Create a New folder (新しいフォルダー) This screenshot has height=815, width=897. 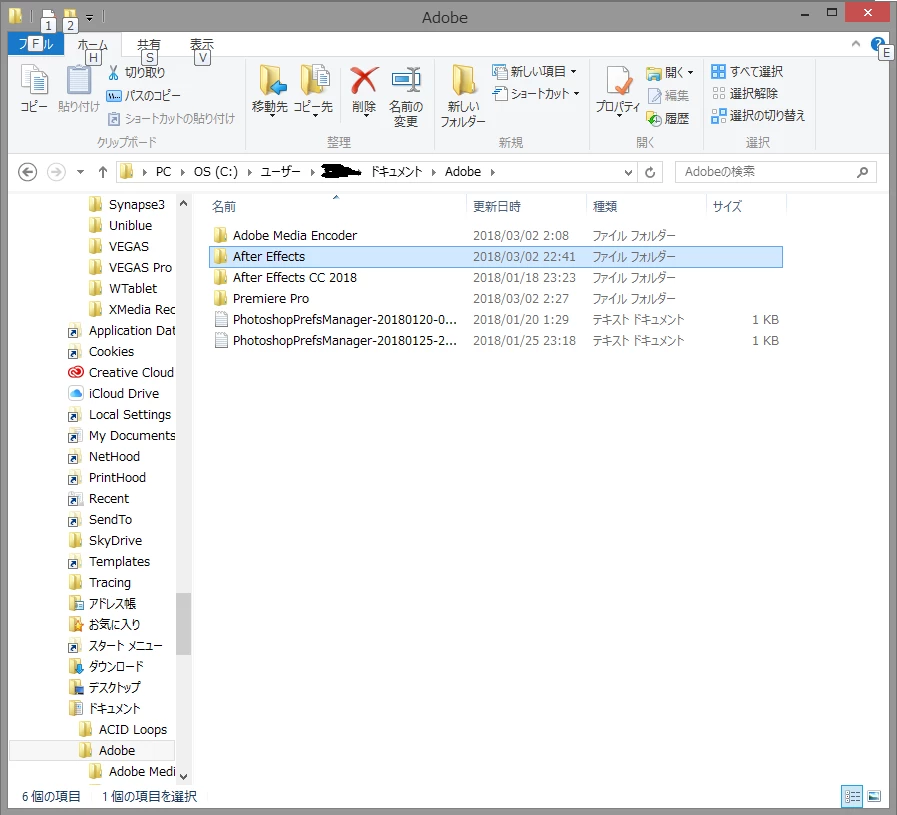point(463,96)
